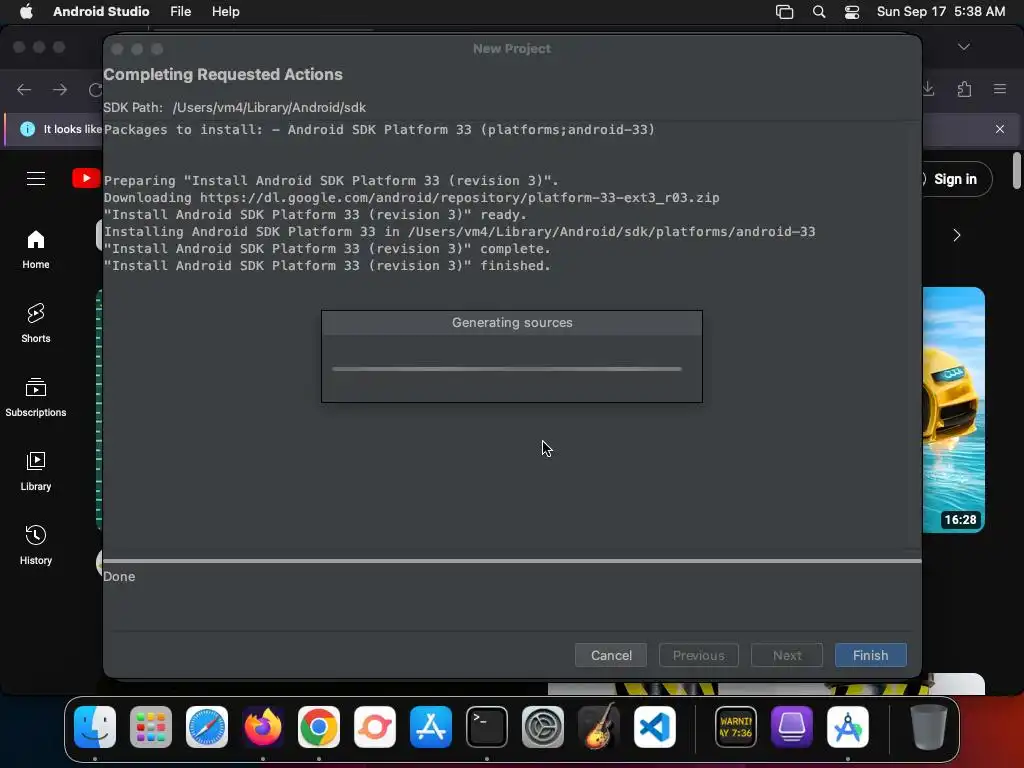Open the Console app from the Dock
Viewport: 1024px width, 768px height.
(x=736, y=727)
